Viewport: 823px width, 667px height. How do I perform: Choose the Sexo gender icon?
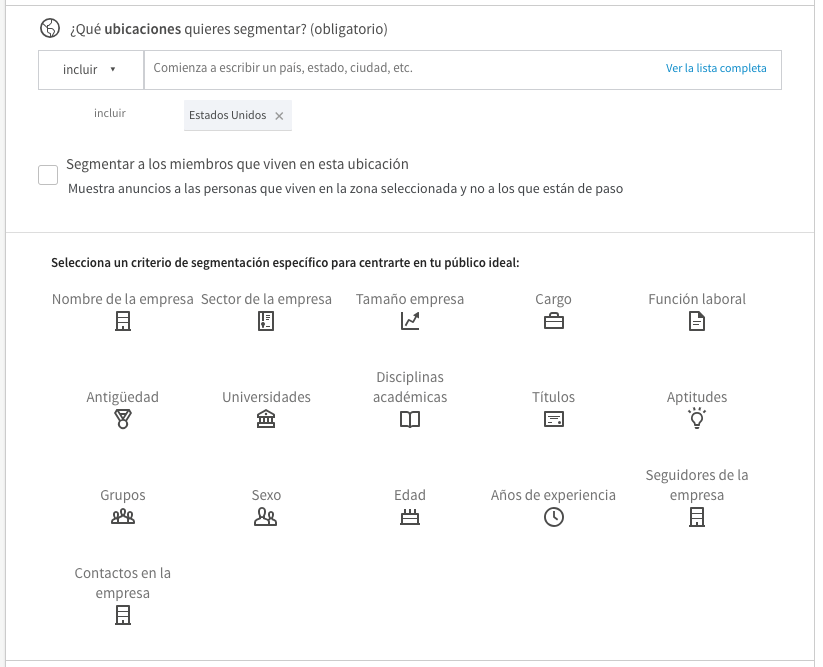click(266, 517)
